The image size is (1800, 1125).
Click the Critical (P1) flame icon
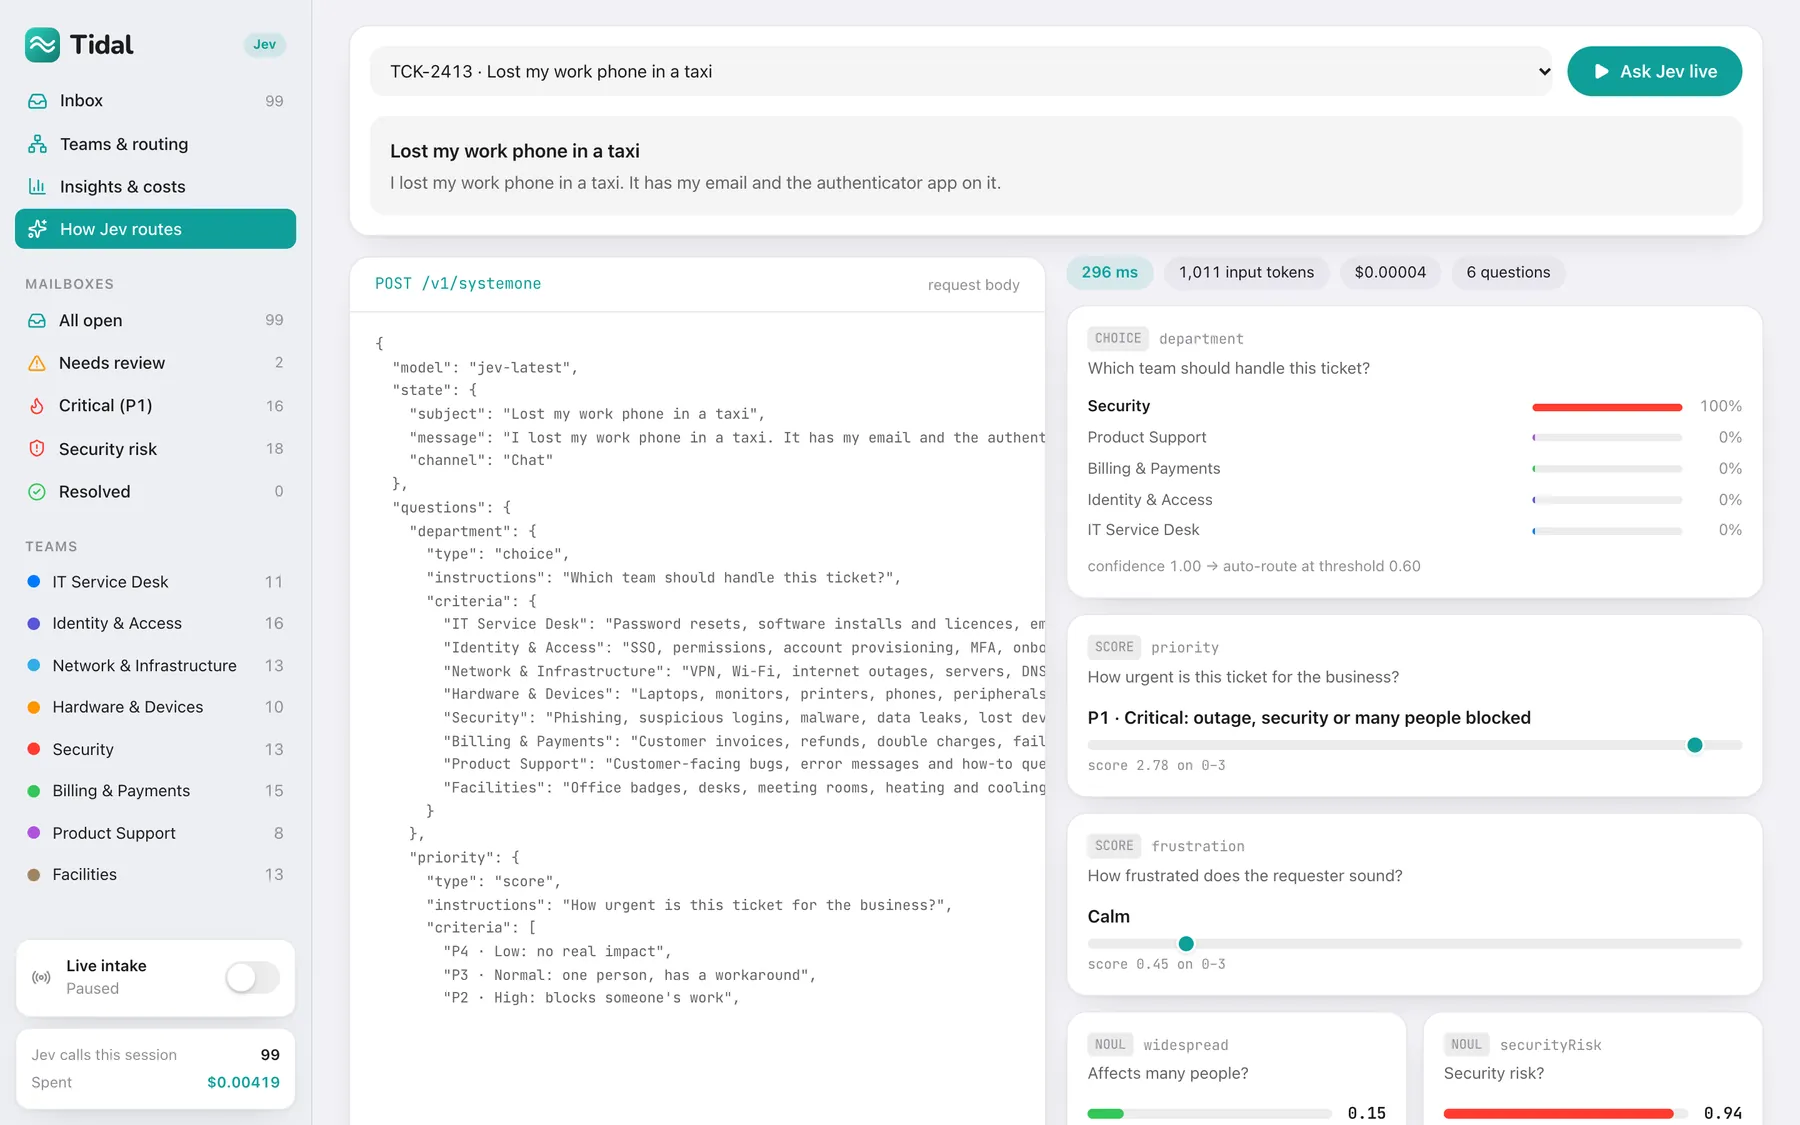coord(37,406)
